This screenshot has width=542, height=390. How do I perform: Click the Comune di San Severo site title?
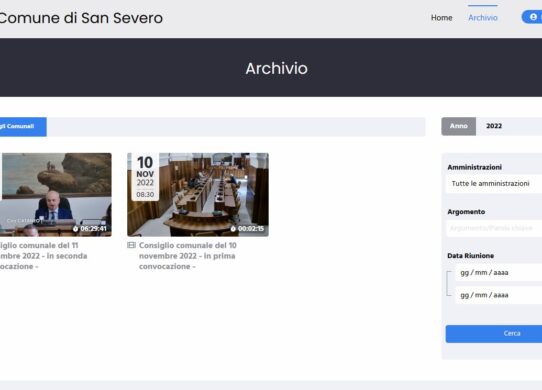pyautogui.click(x=81, y=18)
